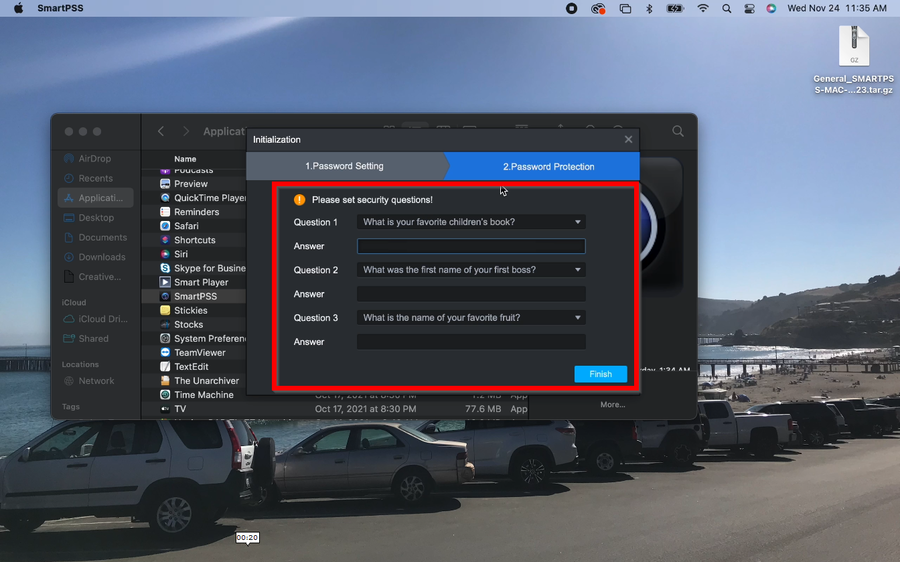Viewport: 900px width, 562px height.
Task: Open the SmartPSS menu in menu bar
Action: (x=60, y=9)
